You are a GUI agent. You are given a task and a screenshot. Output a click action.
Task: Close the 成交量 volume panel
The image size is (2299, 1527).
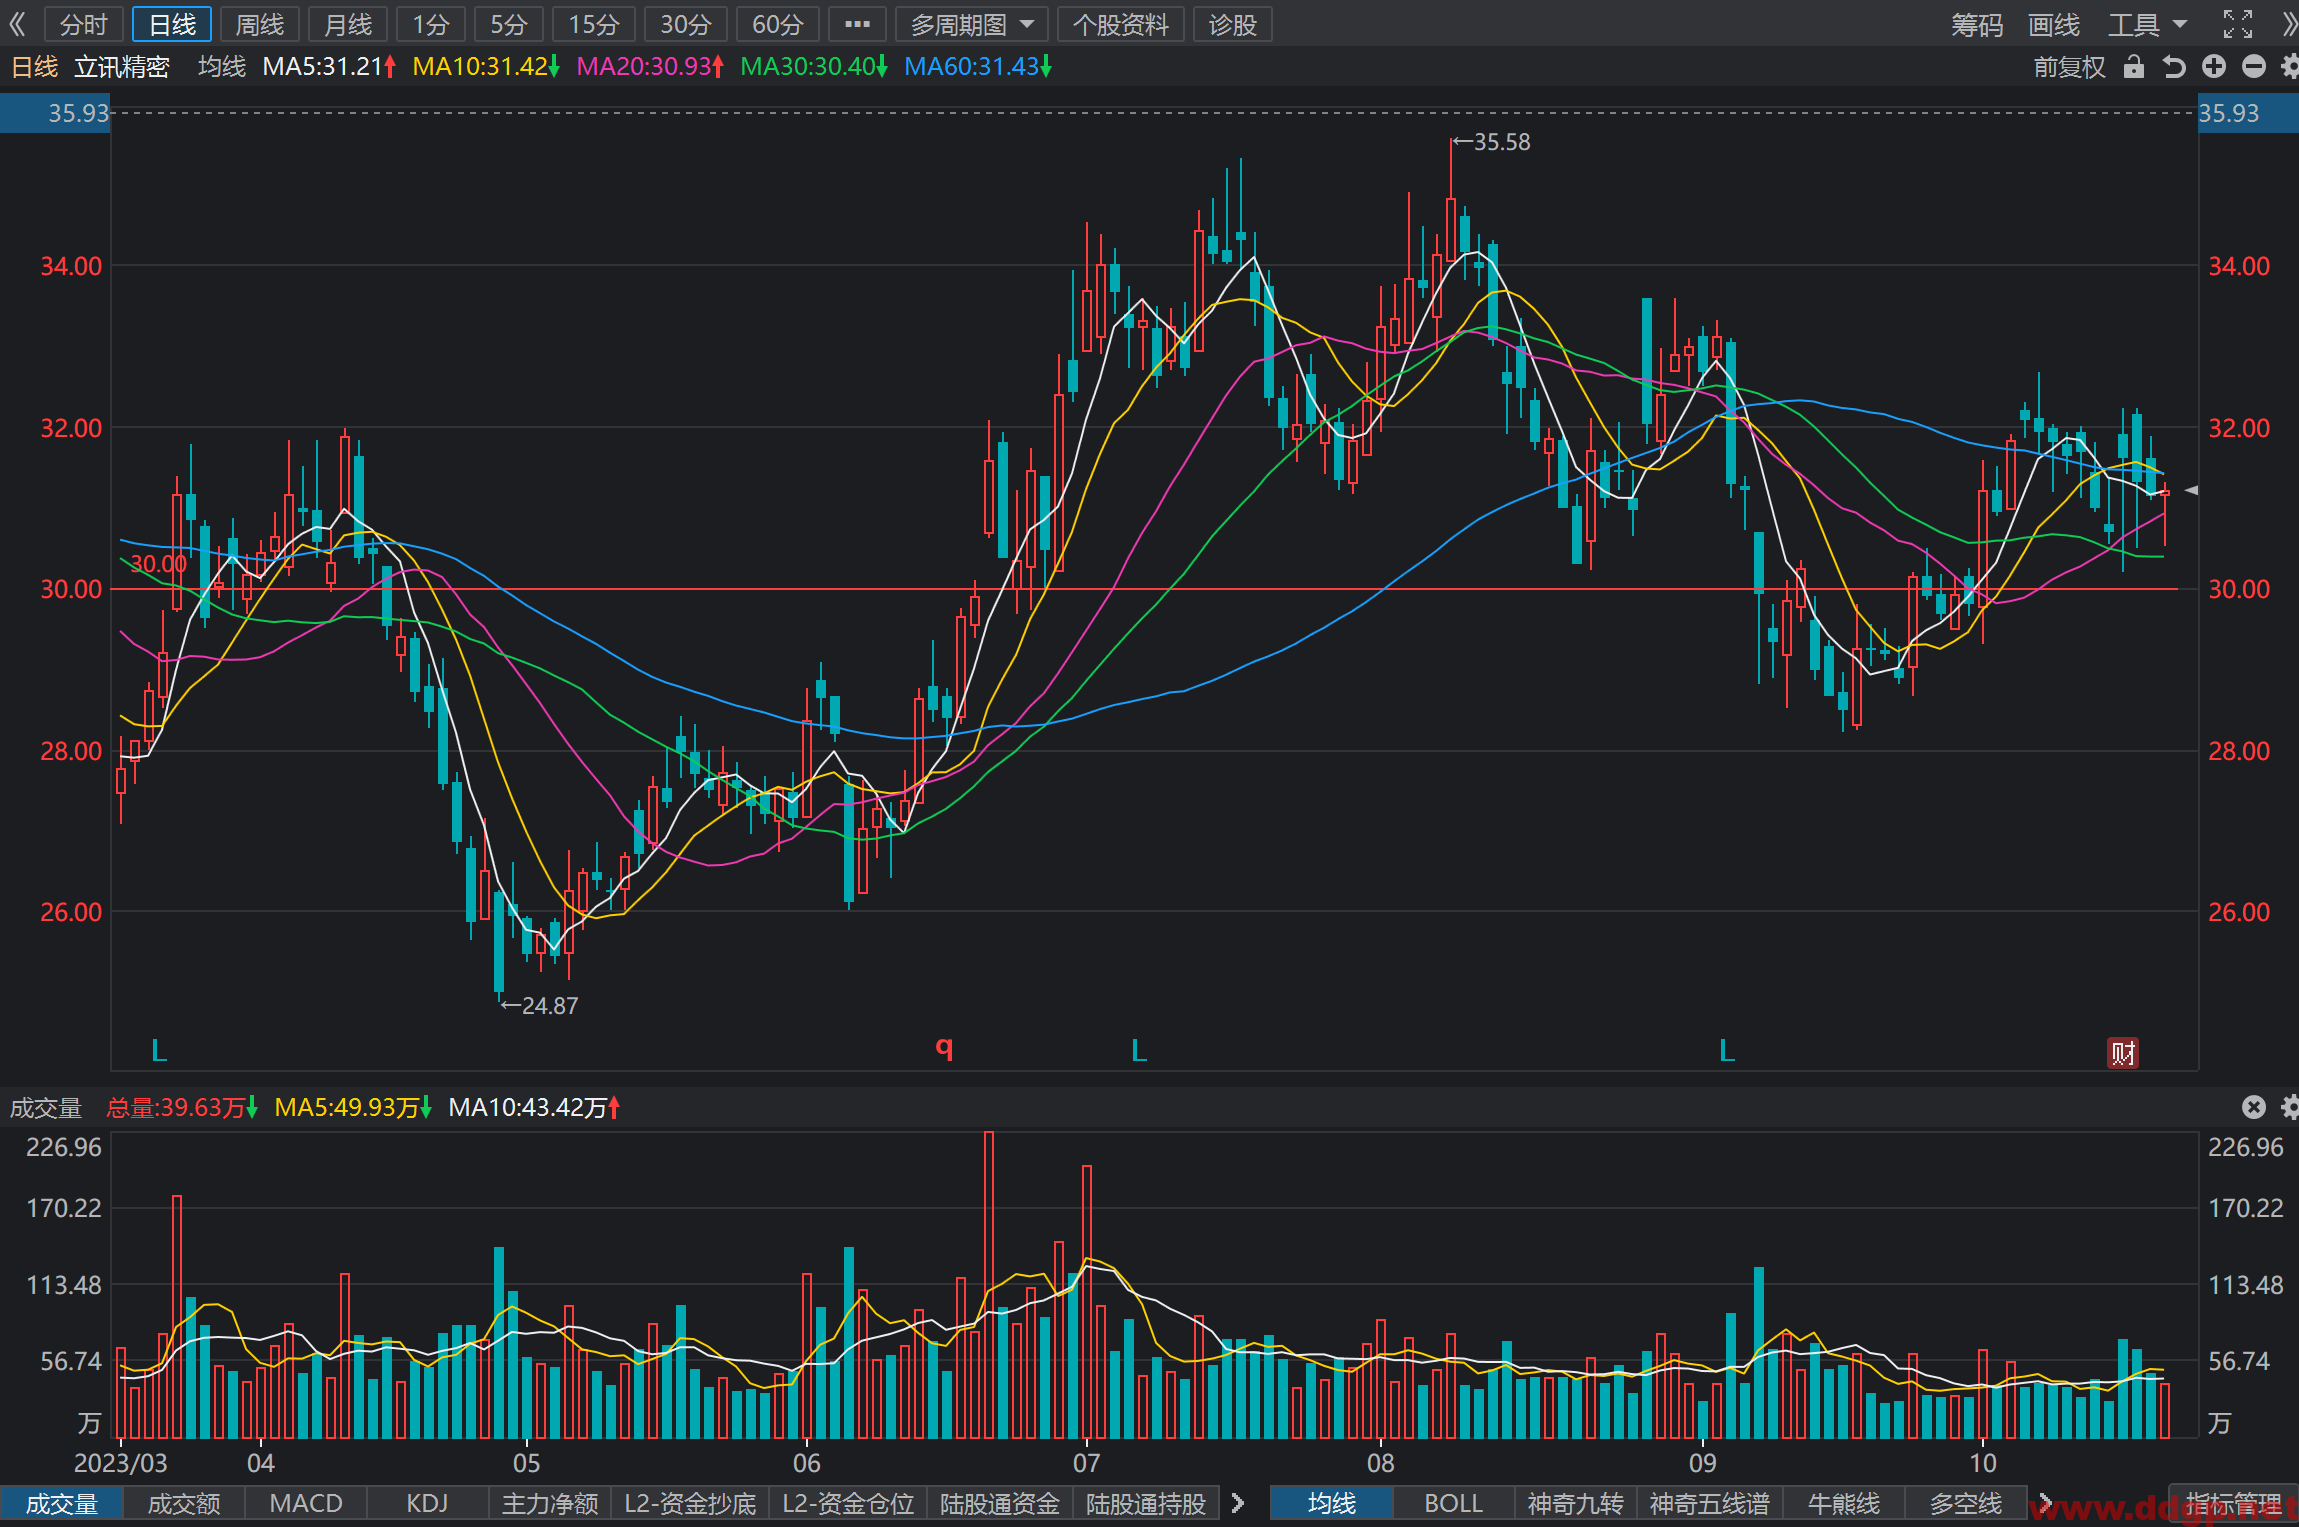coord(2253,1107)
